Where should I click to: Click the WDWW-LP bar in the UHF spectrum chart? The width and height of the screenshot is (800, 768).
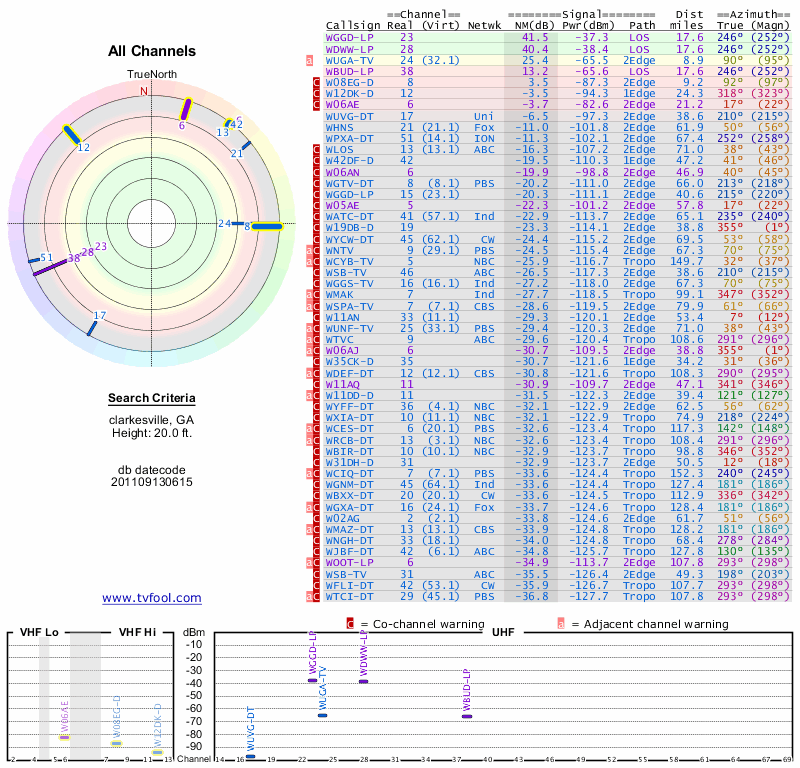click(364, 681)
